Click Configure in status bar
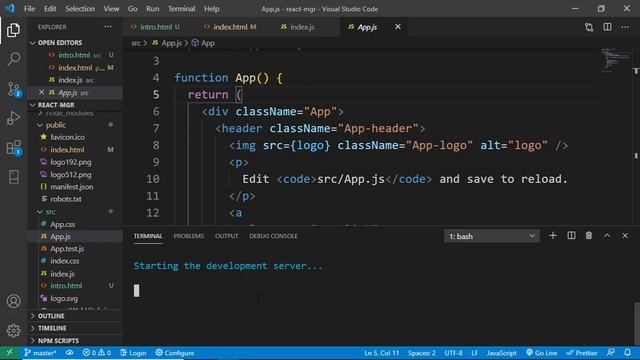Screen dimensions: 640x360 tap(175, 353)
